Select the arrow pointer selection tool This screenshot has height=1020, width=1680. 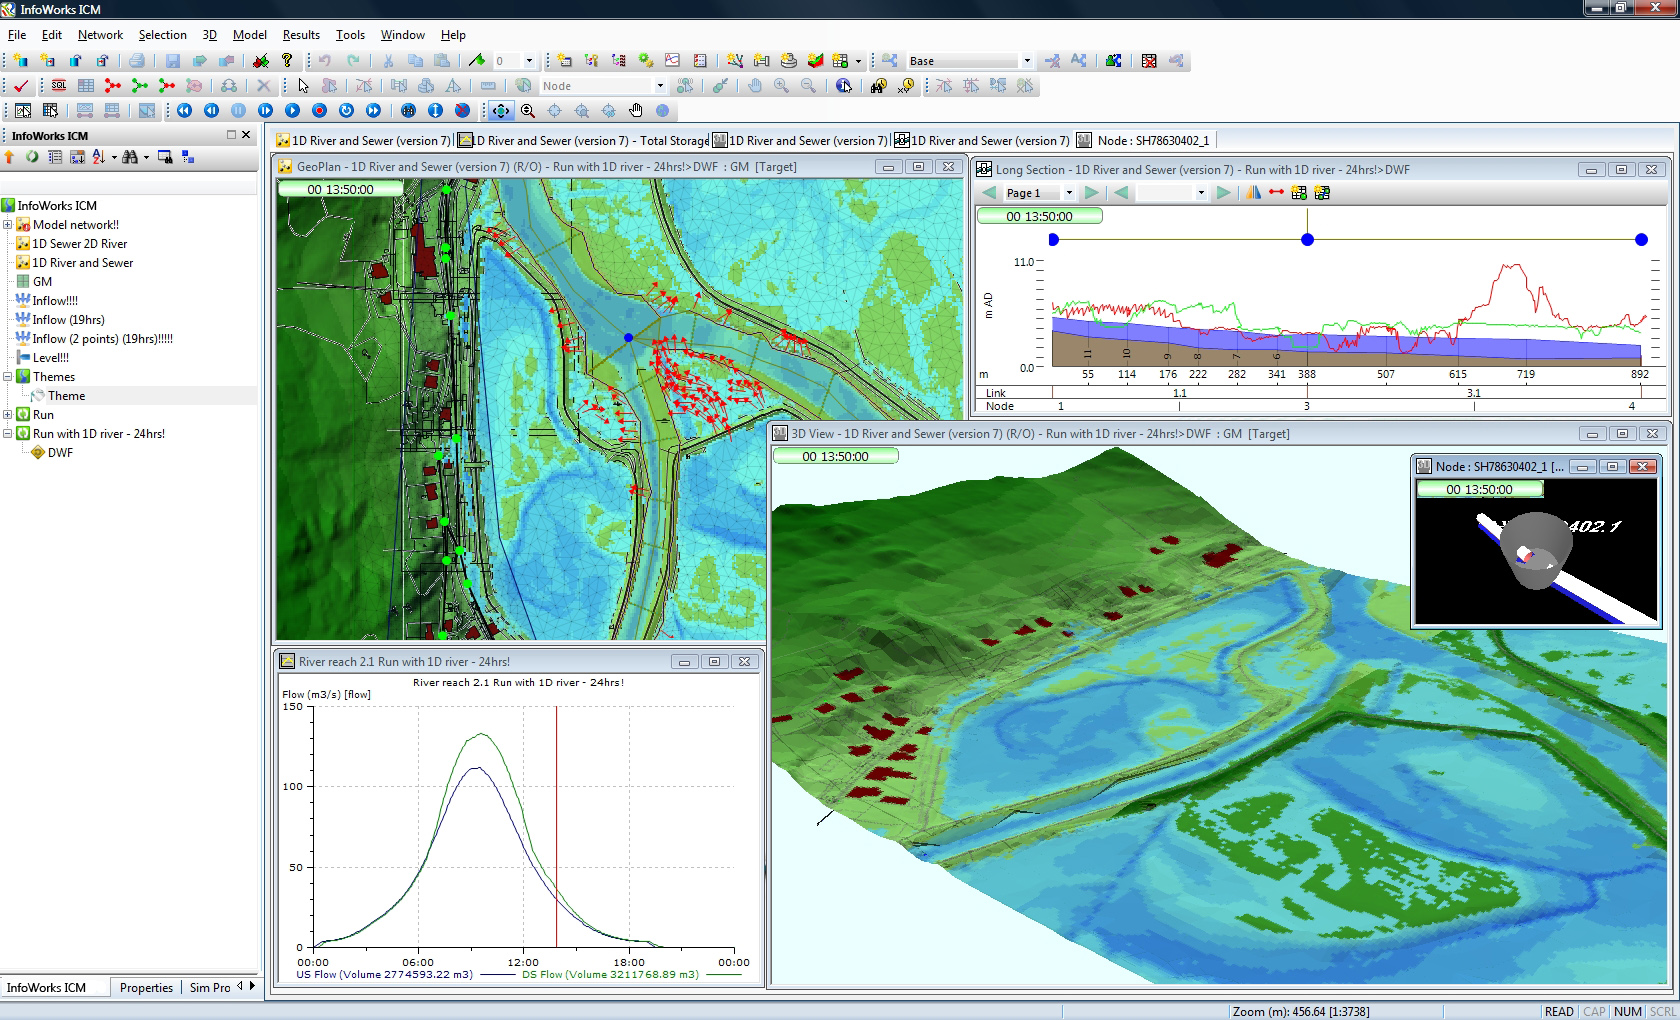click(303, 86)
